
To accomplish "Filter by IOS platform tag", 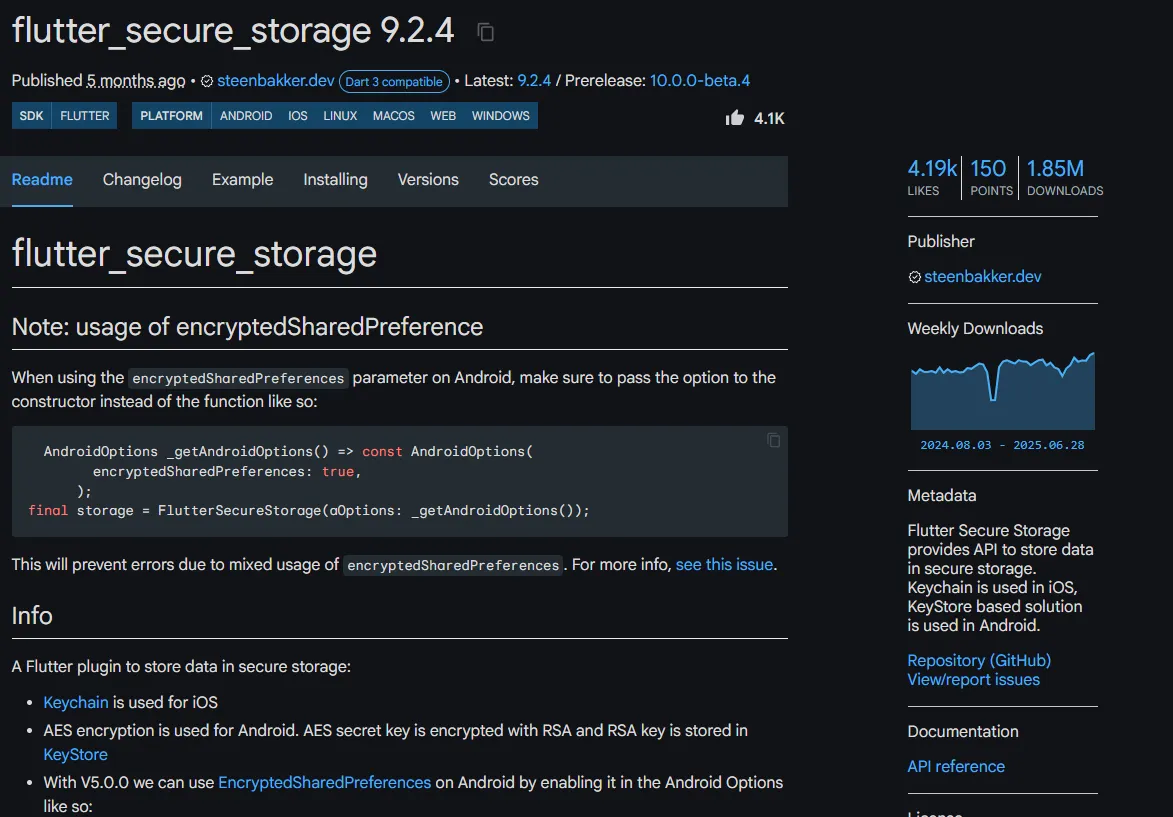I will tap(298, 116).
